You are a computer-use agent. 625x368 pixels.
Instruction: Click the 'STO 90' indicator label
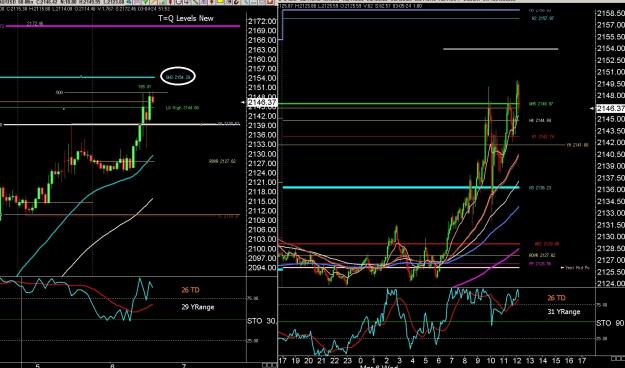[610, 323]
